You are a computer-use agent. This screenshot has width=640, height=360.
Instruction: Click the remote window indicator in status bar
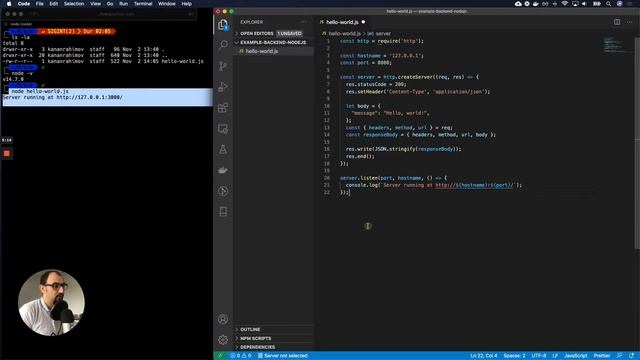click(220, 356)
